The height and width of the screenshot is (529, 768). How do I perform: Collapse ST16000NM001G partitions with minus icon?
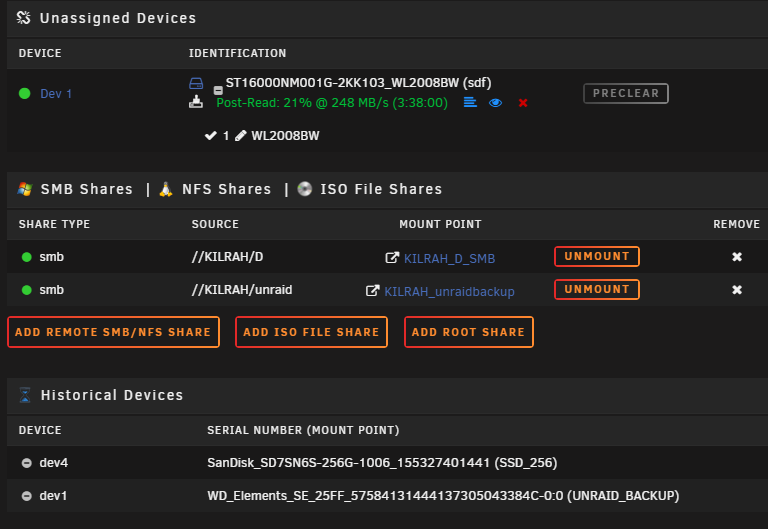pyautogui.click(x=218, y=91)
